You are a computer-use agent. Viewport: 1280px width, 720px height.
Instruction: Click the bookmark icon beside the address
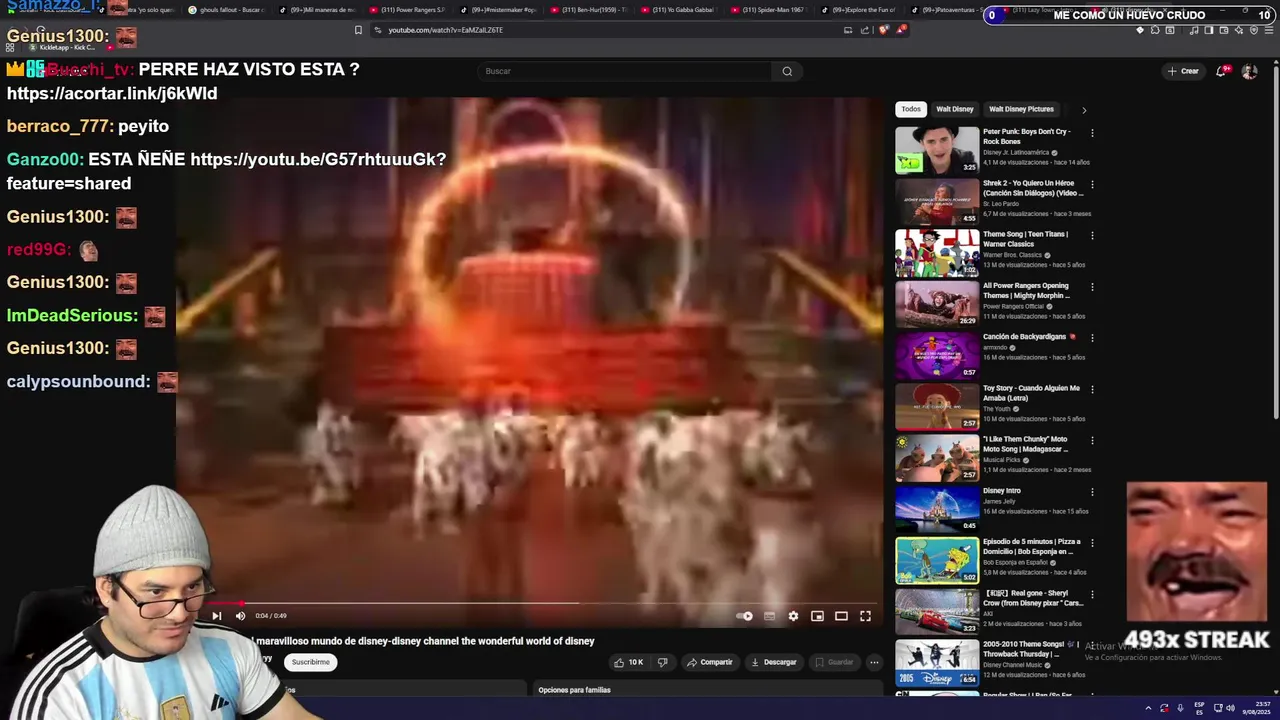(358, 30)
